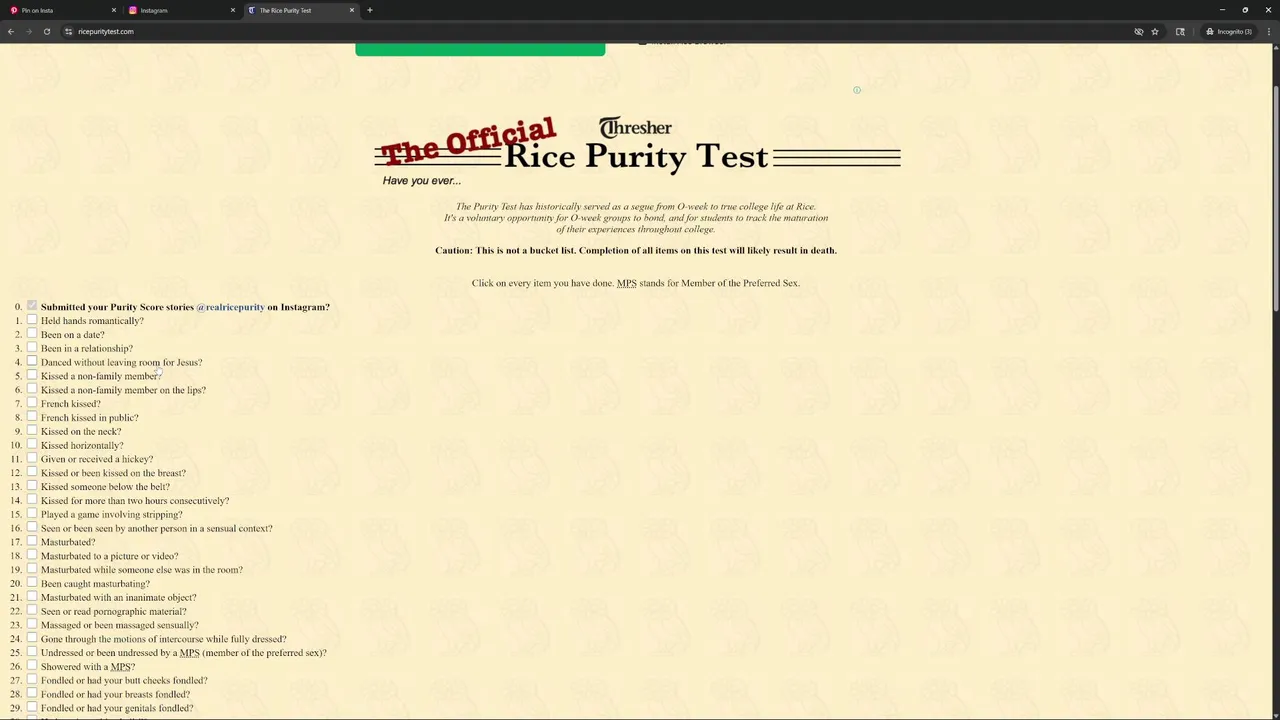The height and width of the screenshot is (720, 1280).
Task: Click the green banner button at top
Action: [x=480, y=49]
